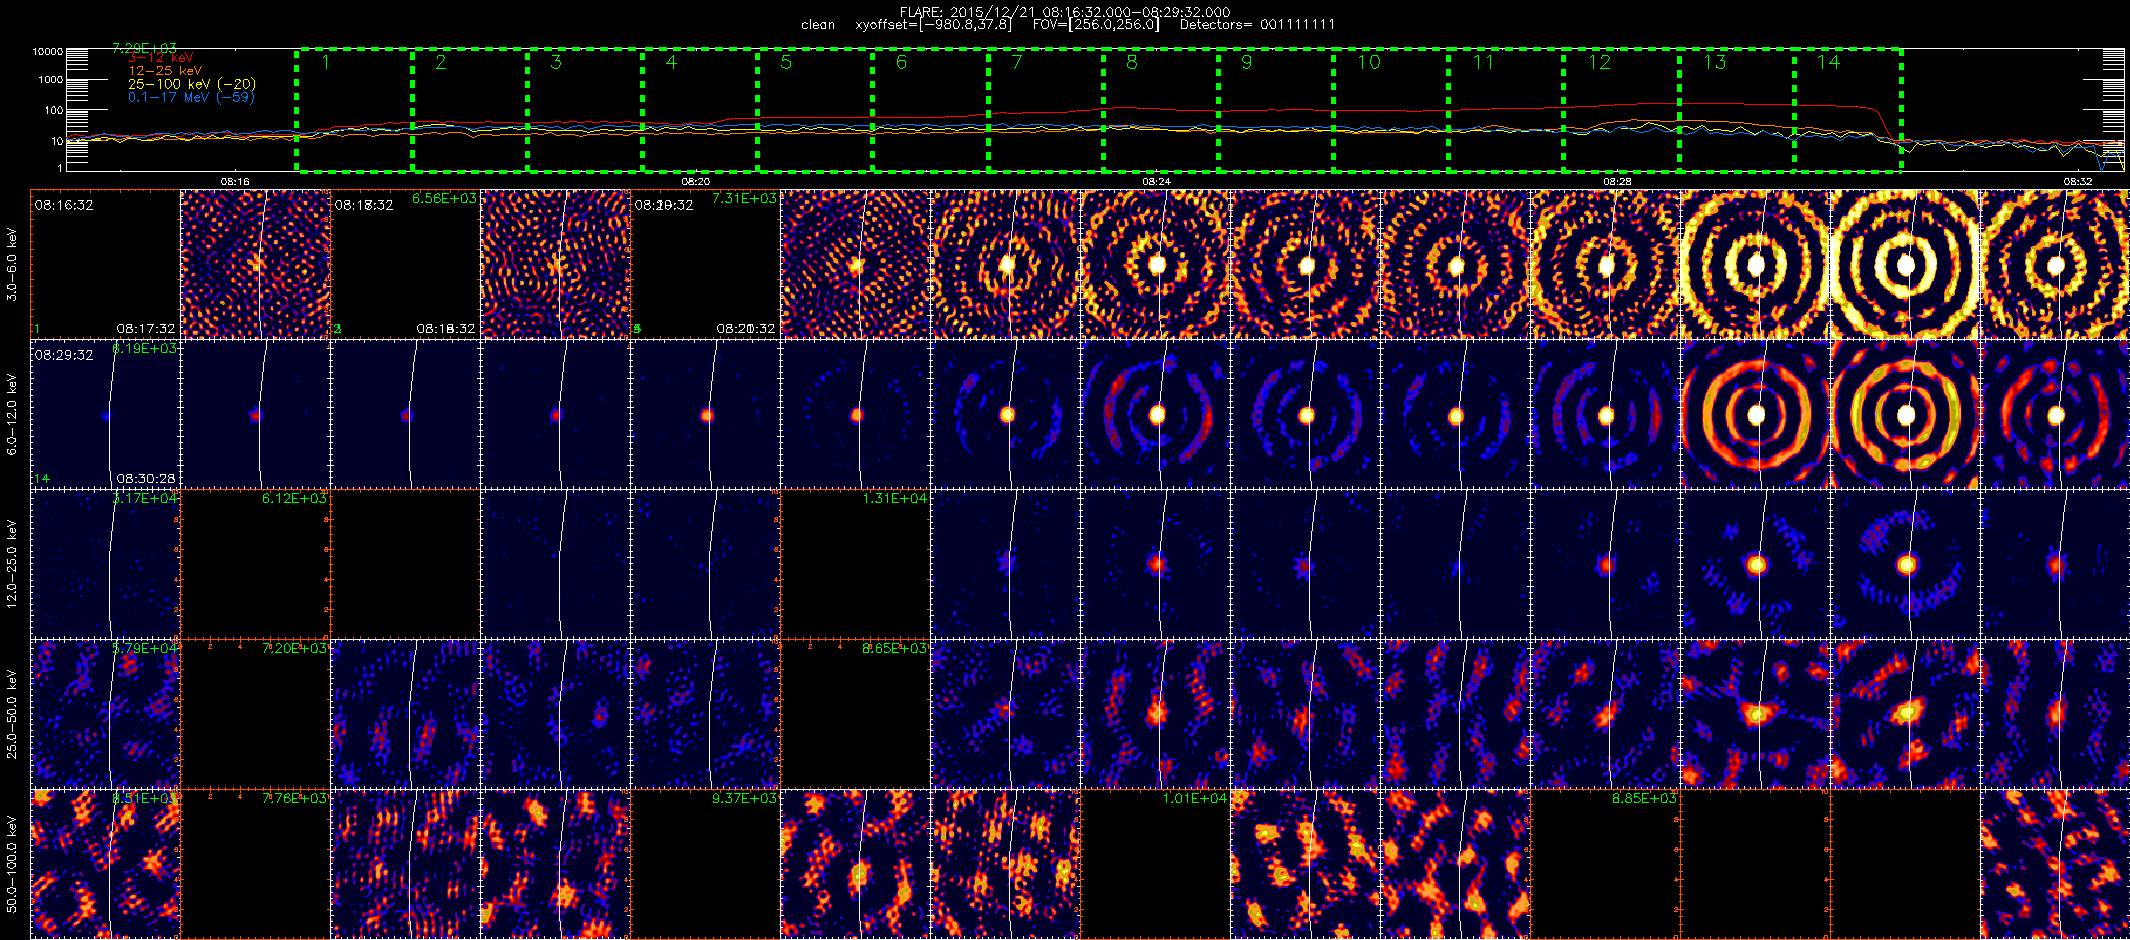Viewport: 2130px width, 940px height.
Task: Open the blank panel labeled 6.12E+03
Action: pyautogui.click(x=255, y=563)
